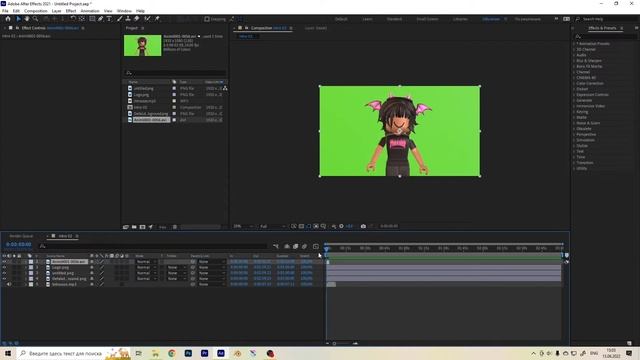Image resolution: width=640 pixels, height=360 pixels.
Task: Toggle the Snapping checkbox in the toolbar
Action: (x=207, y=19)
